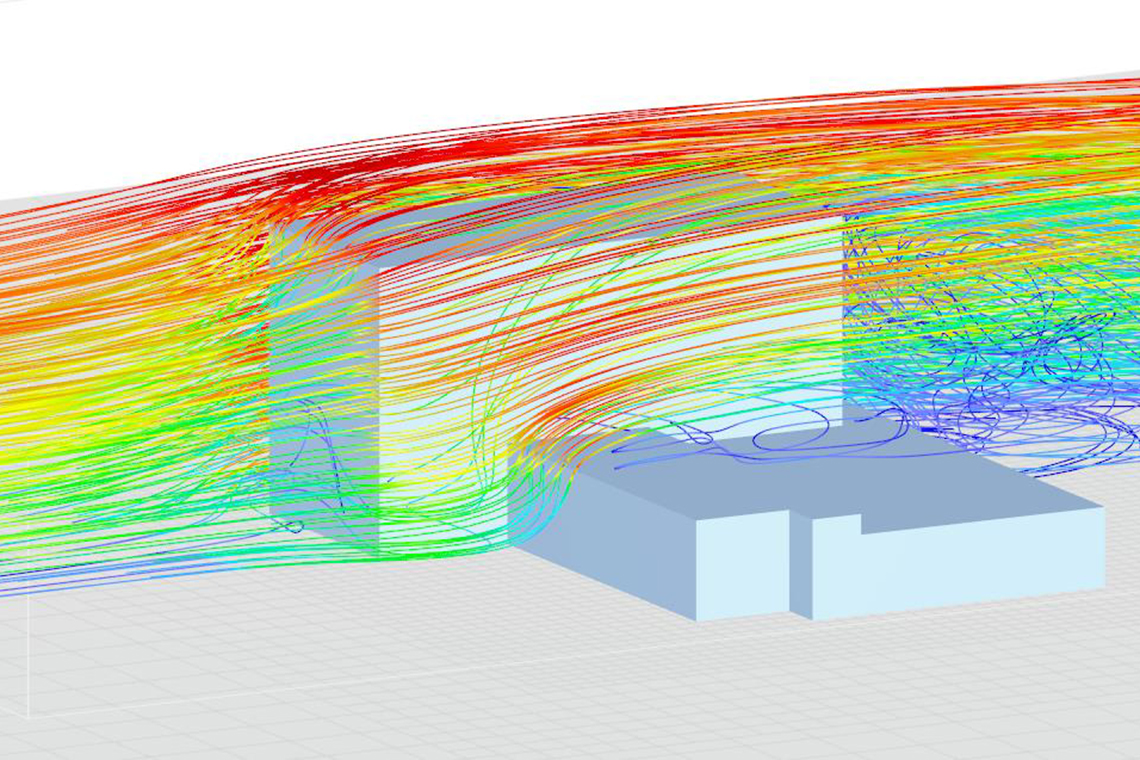
Task: Select the white domain bounding box corner
Action: click(29, 716)
